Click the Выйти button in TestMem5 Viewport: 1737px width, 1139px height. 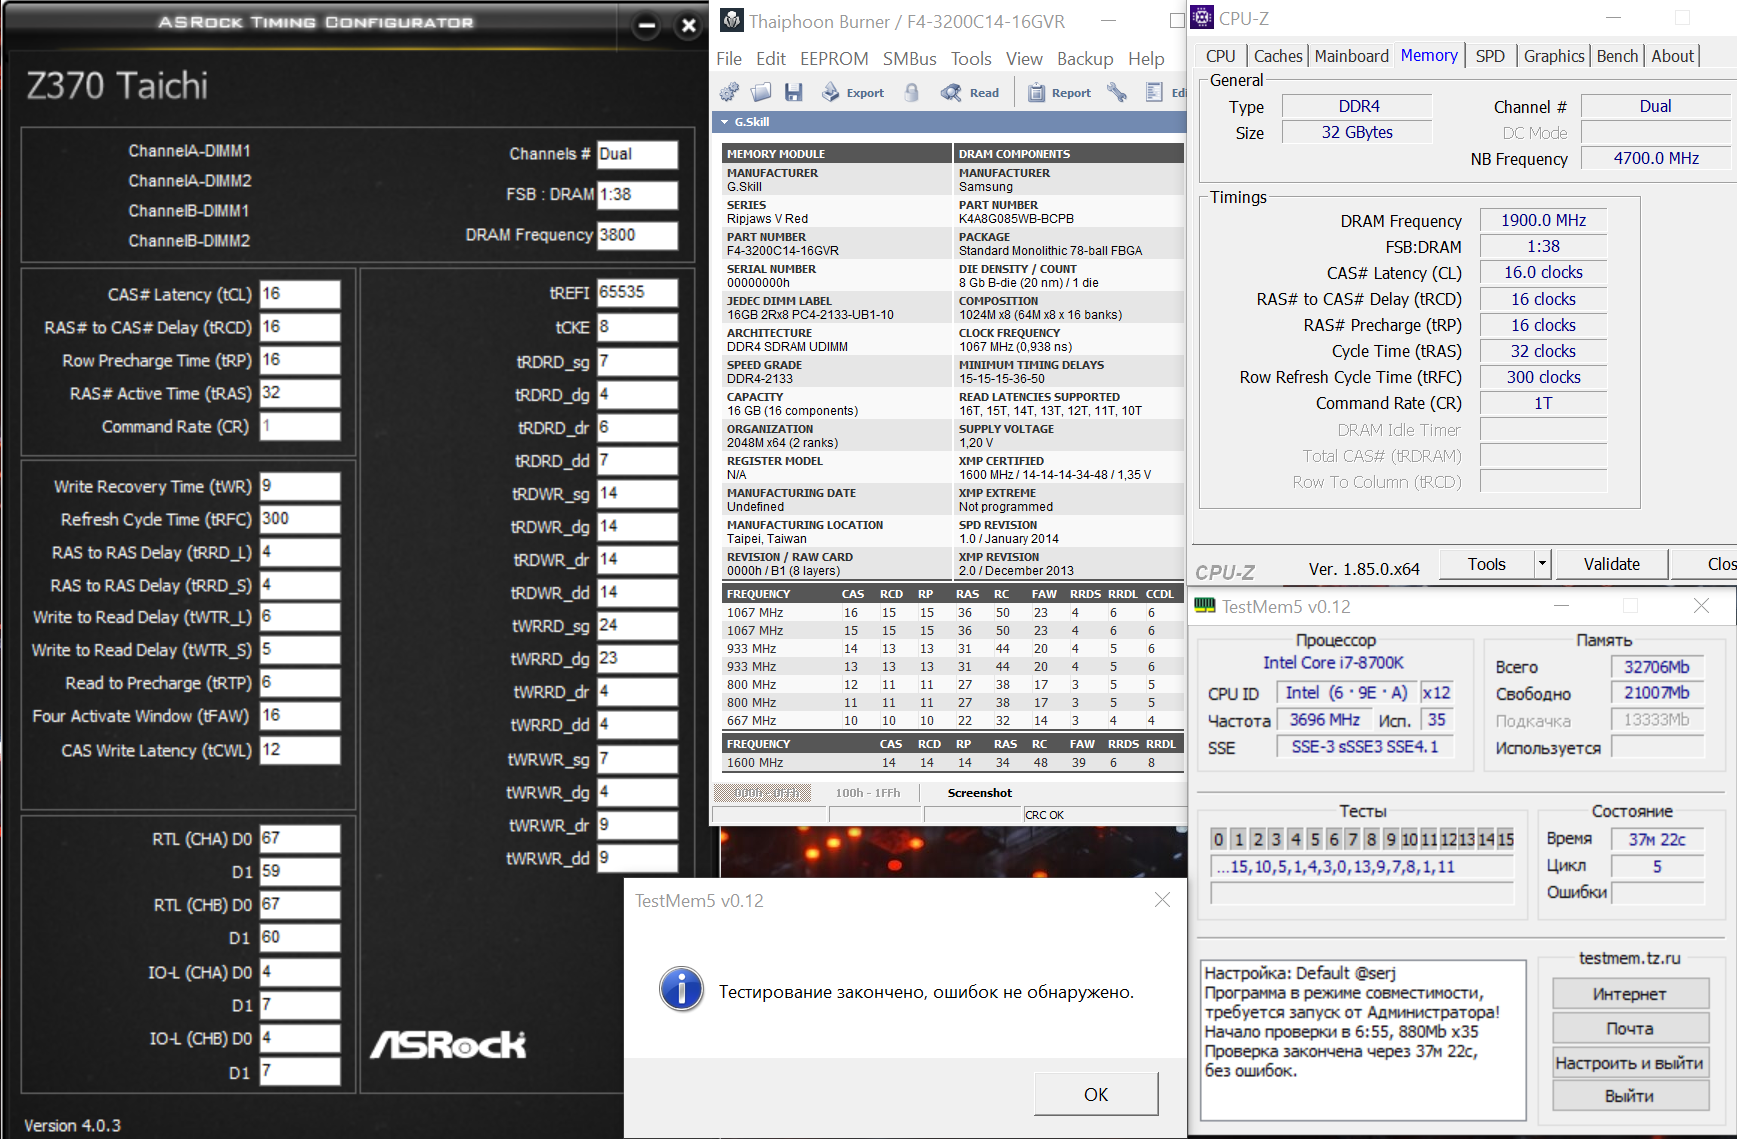(x=1630, y=1096)
